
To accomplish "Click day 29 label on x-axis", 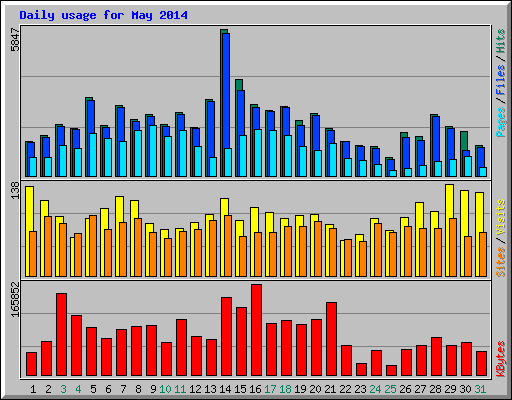I will click(x=450, y=389).
